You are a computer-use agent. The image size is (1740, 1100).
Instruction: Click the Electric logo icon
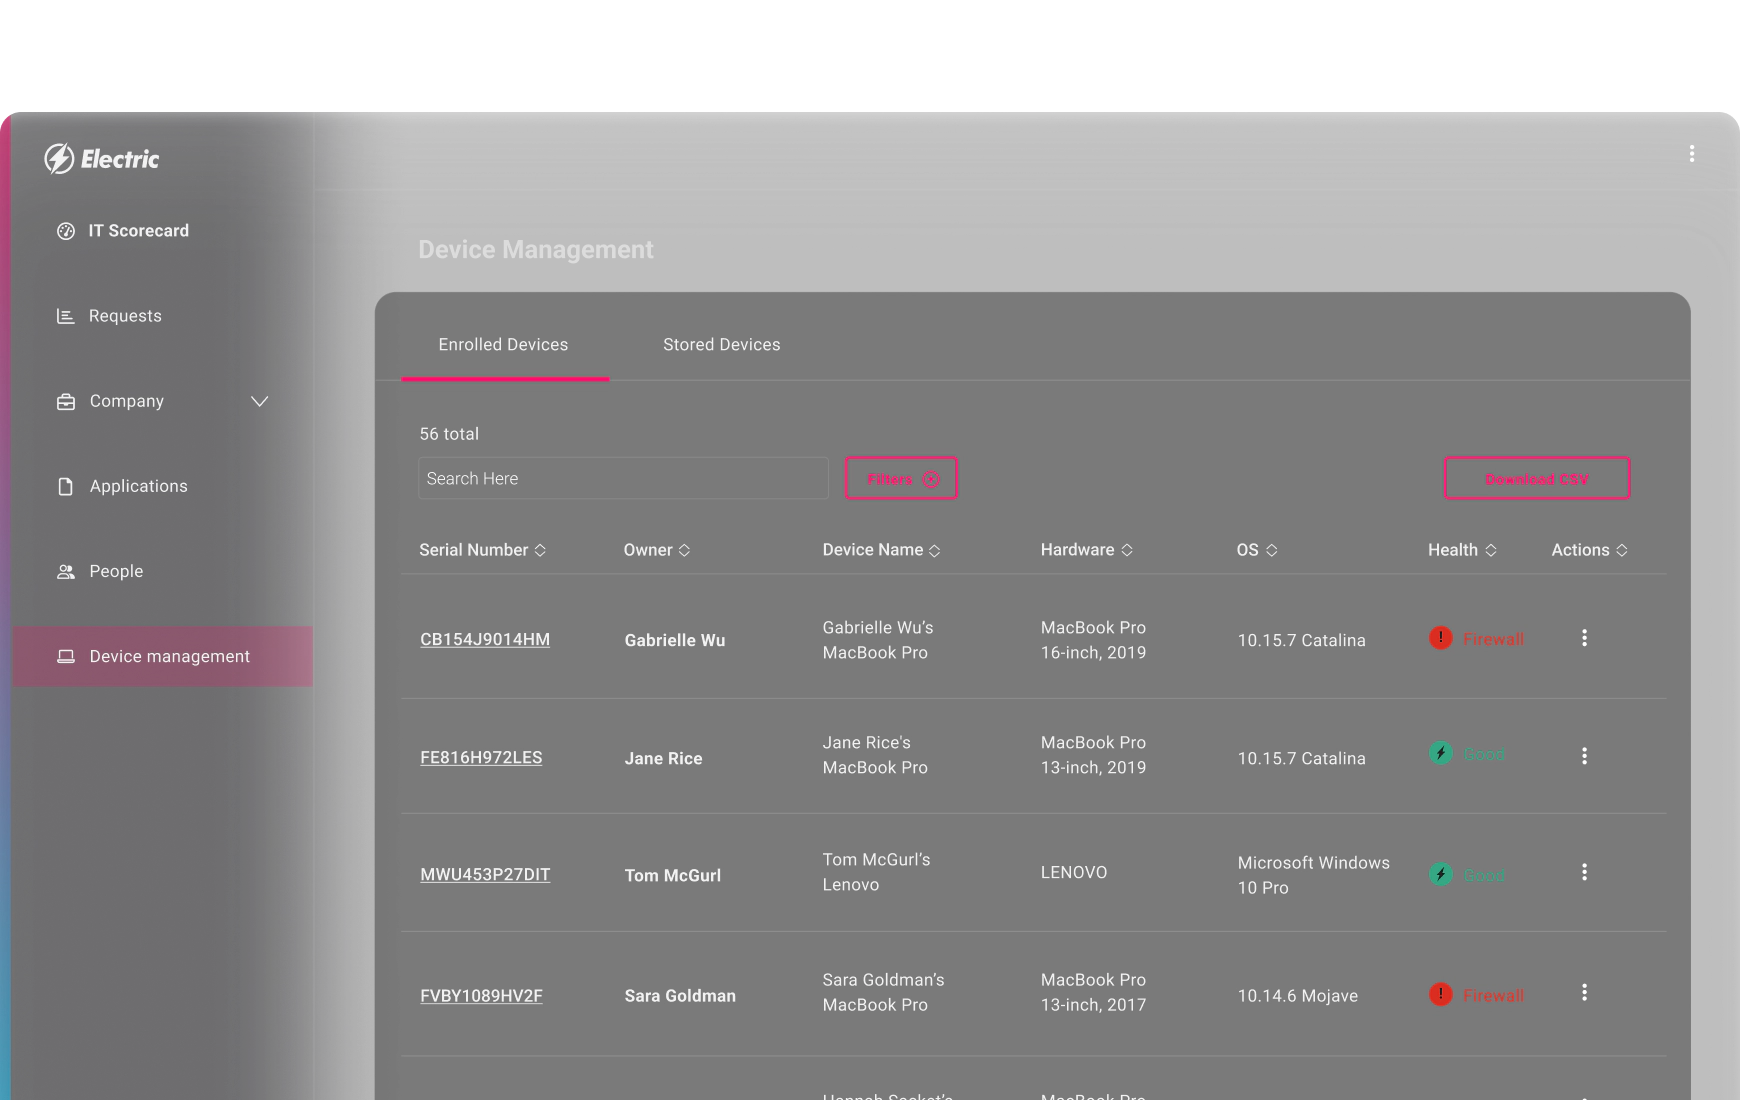coord(59,158)
